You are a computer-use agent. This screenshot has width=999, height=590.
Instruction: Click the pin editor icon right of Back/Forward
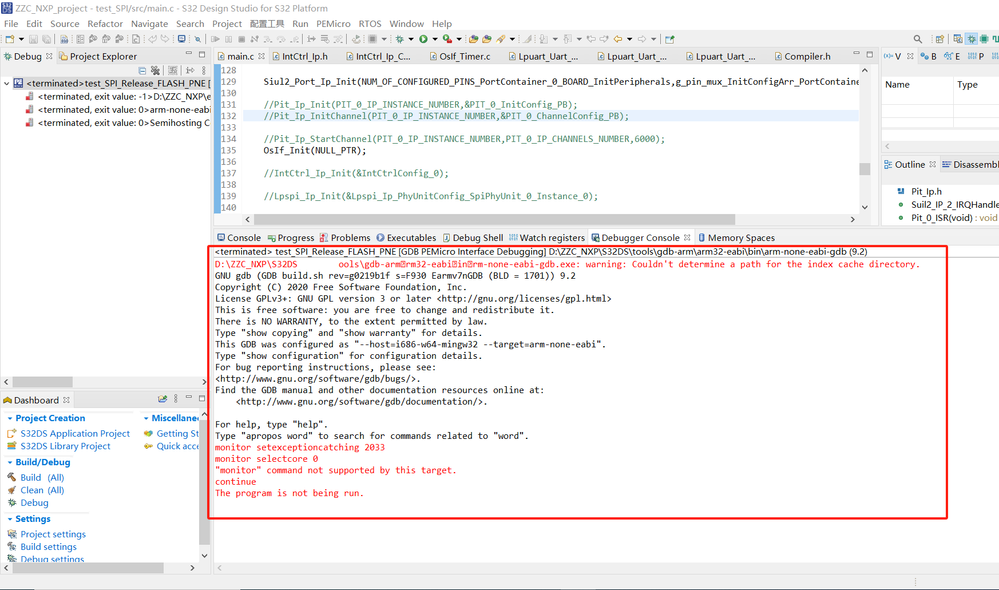(x=670, y=39)
